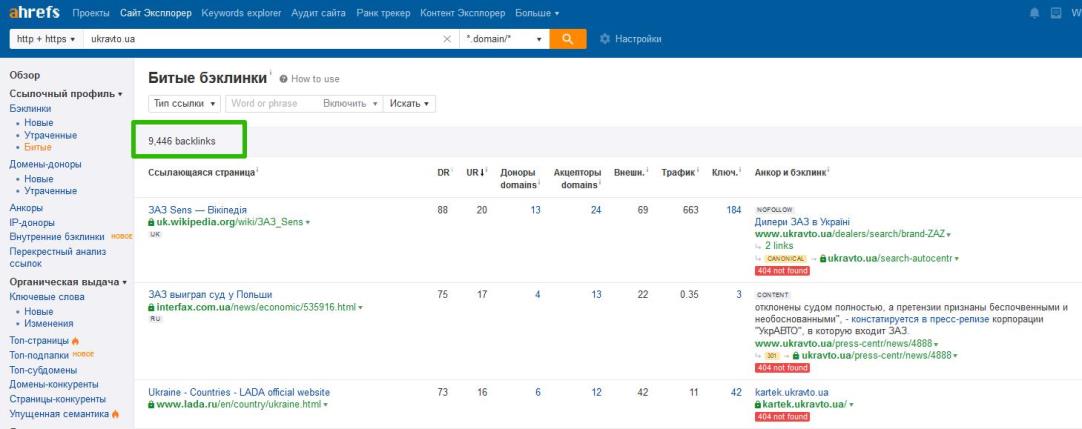Expand dropdown arrow after uk.wikipedia.org/wiki/ЗАЗ_Sens URL
The width and height of the screenshot is (1082, 429).
pos(308,223)
